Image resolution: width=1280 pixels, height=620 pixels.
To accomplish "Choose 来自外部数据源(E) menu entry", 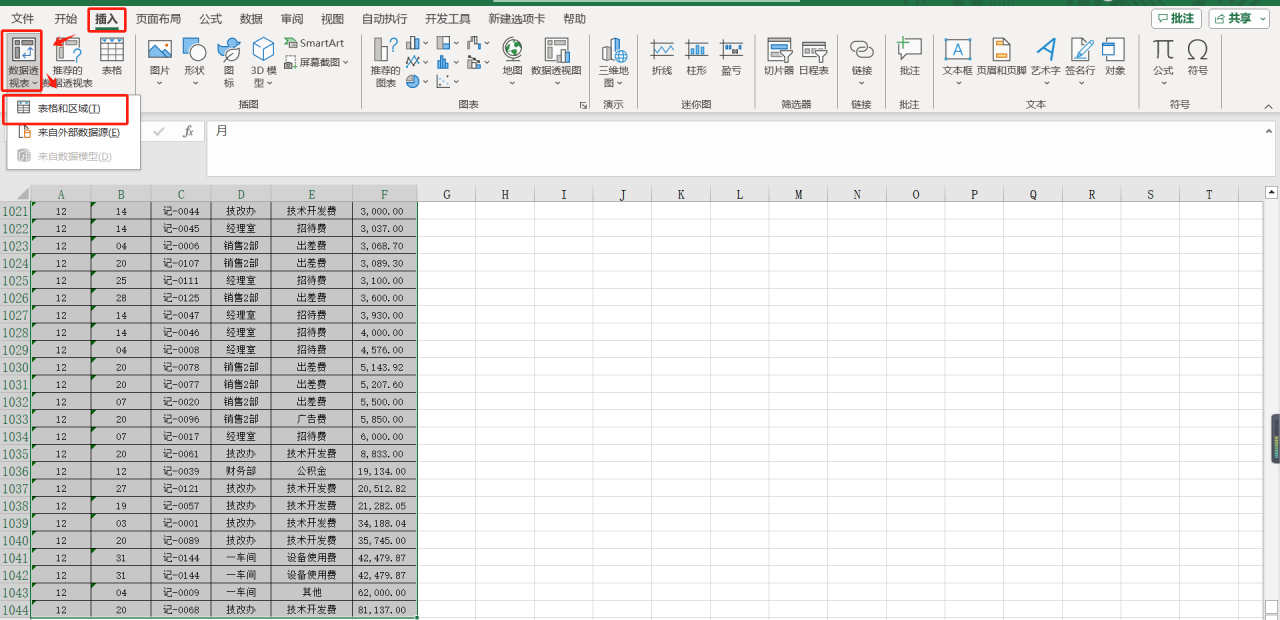I will click(x=73, y=132).
